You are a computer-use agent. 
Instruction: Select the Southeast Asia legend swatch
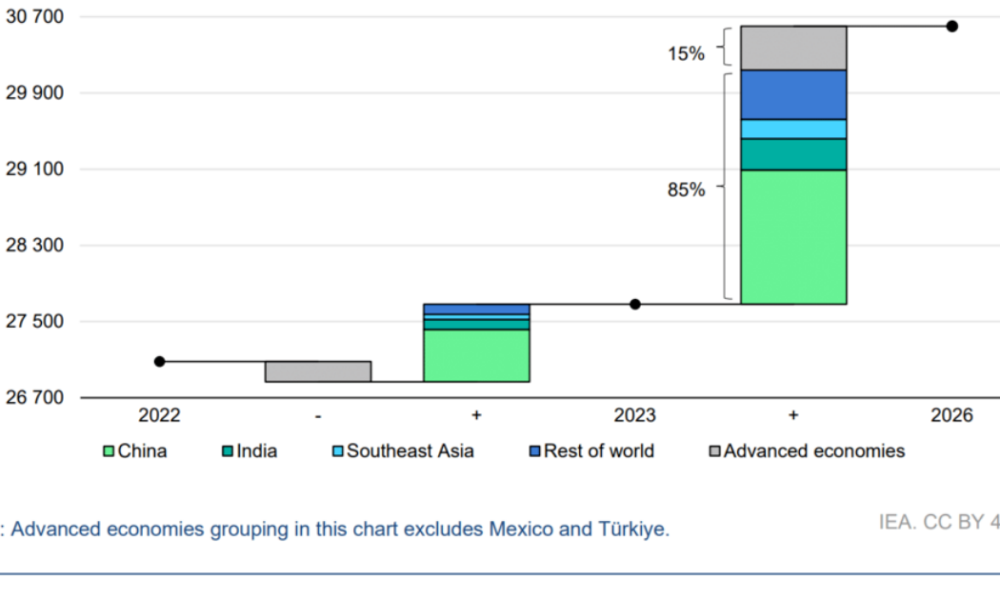click(x=338, y=452)
